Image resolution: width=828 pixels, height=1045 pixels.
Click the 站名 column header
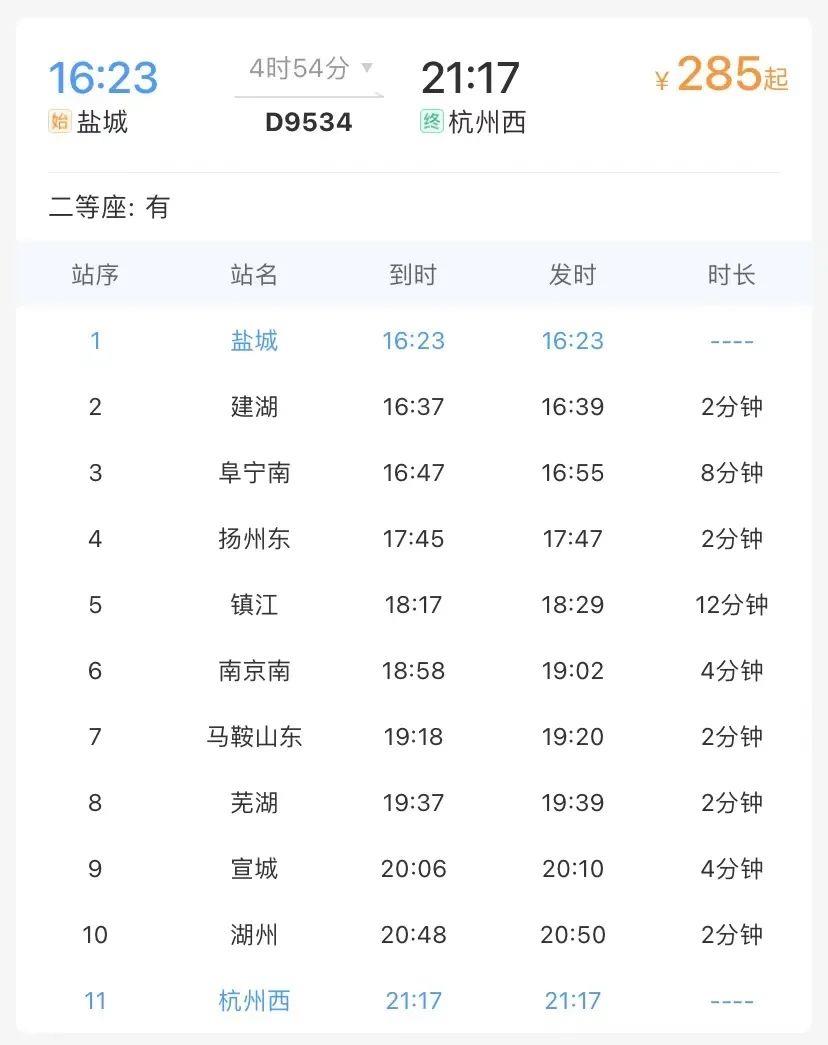[254, 275]
